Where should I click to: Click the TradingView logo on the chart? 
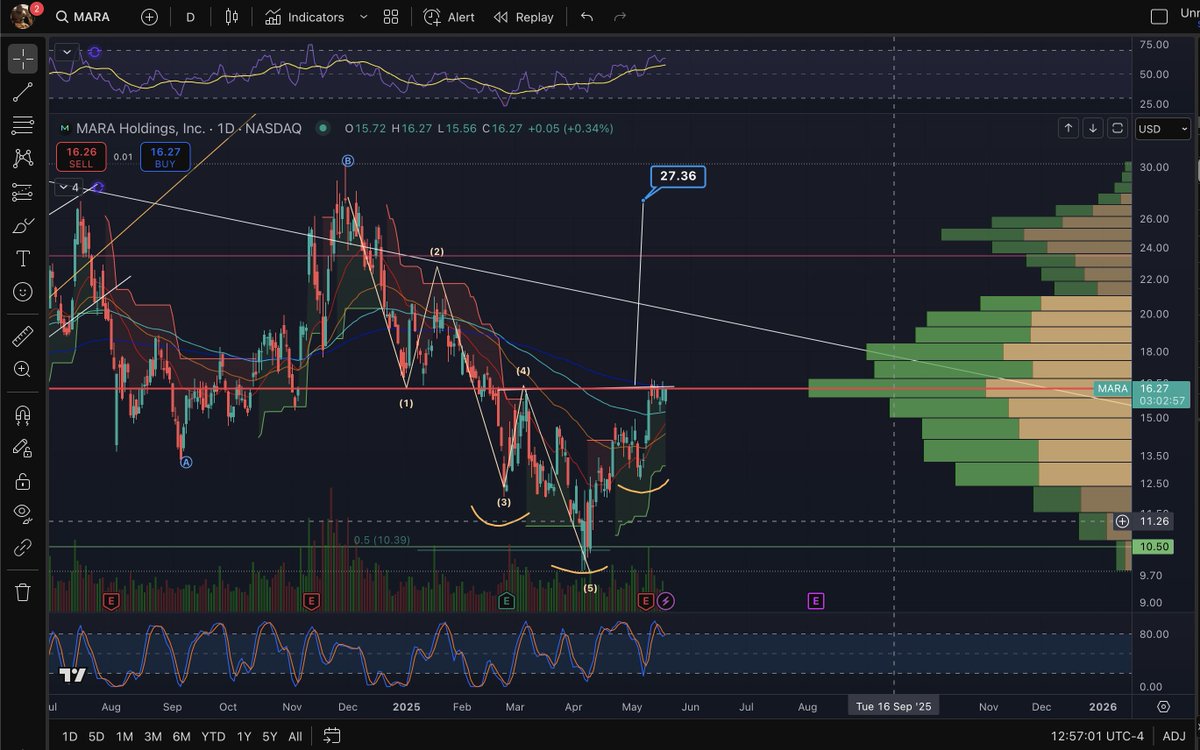click(72, 676)
